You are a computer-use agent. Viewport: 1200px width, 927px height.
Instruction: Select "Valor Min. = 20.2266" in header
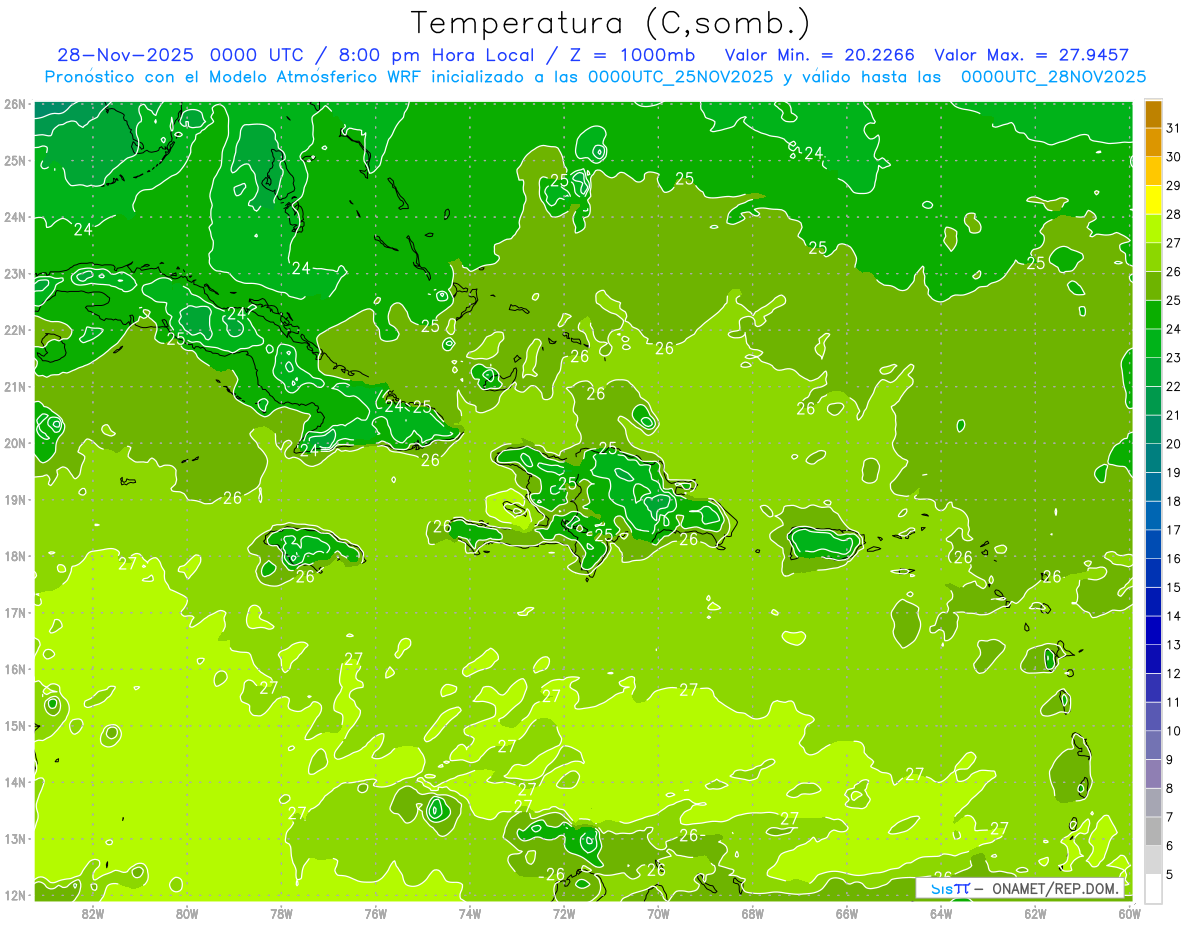coord(820,55)
